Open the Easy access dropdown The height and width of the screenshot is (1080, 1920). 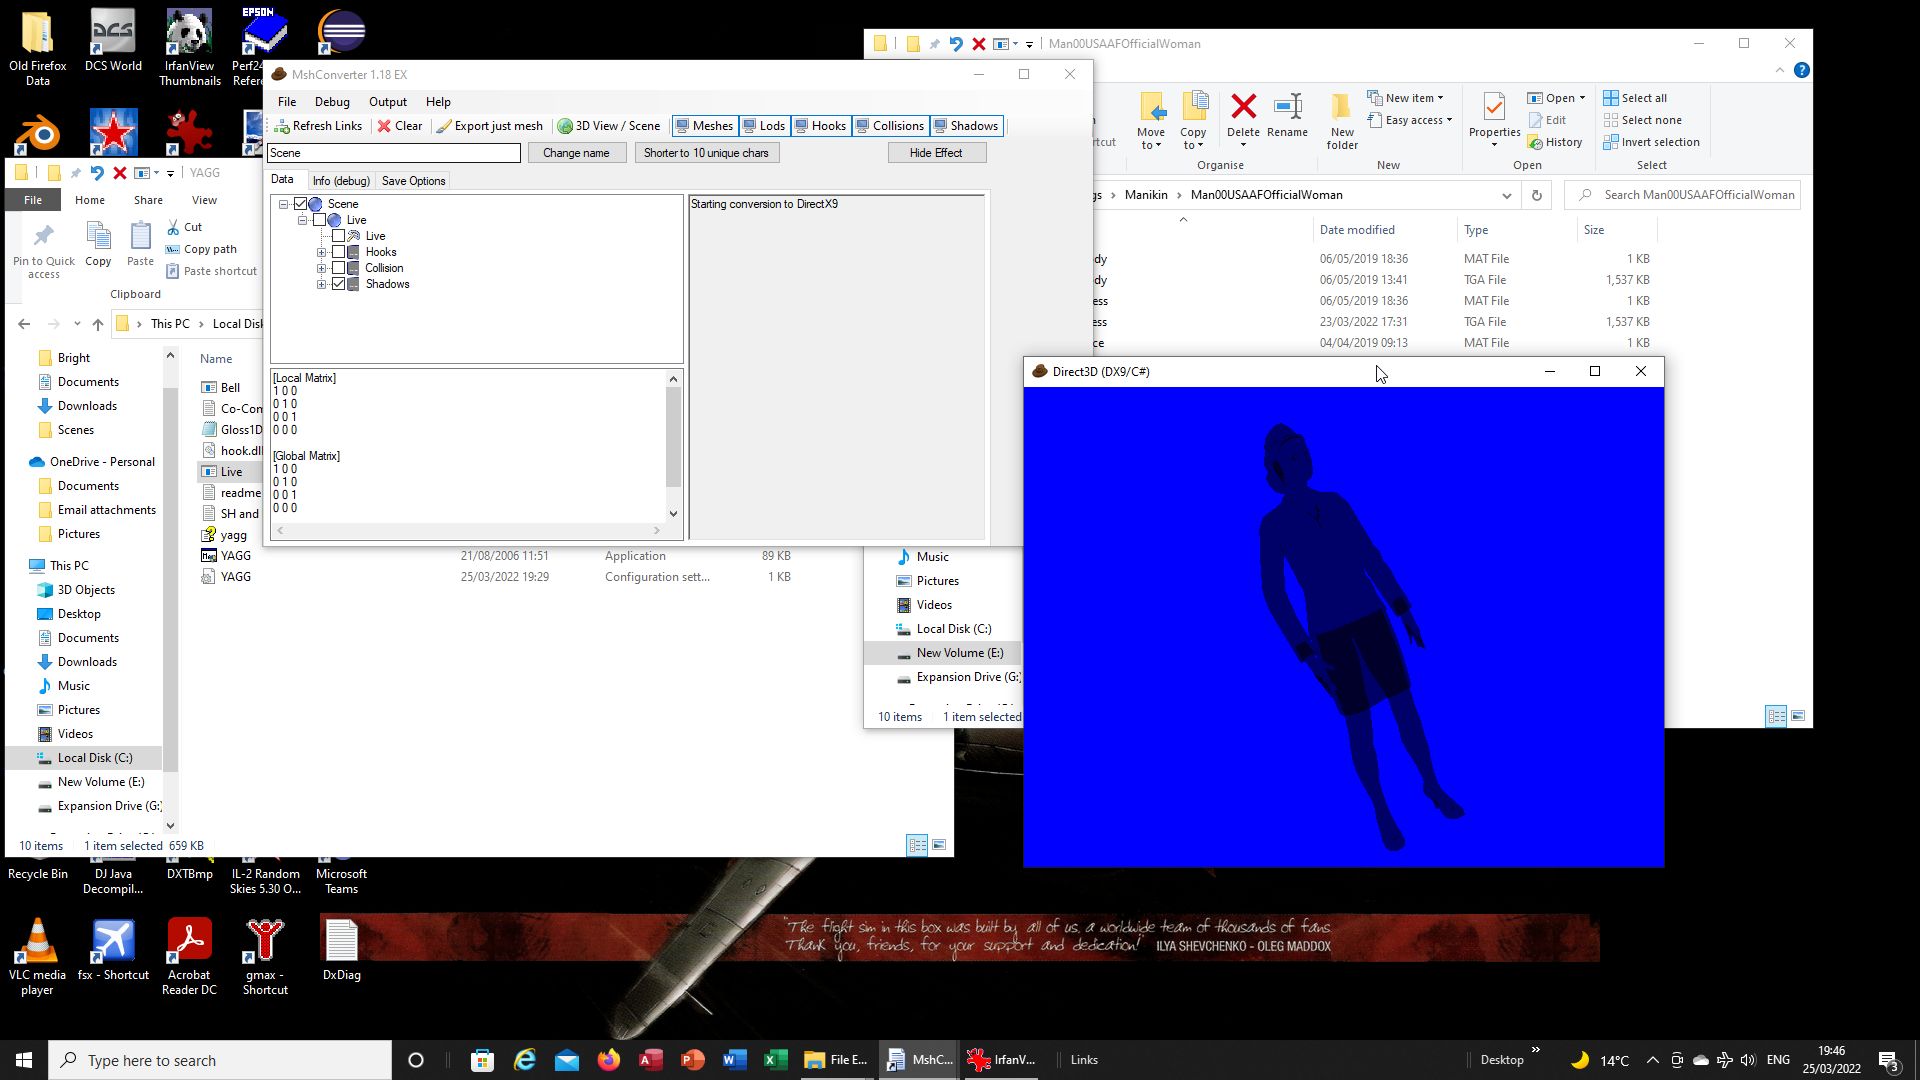point(1409,120)
